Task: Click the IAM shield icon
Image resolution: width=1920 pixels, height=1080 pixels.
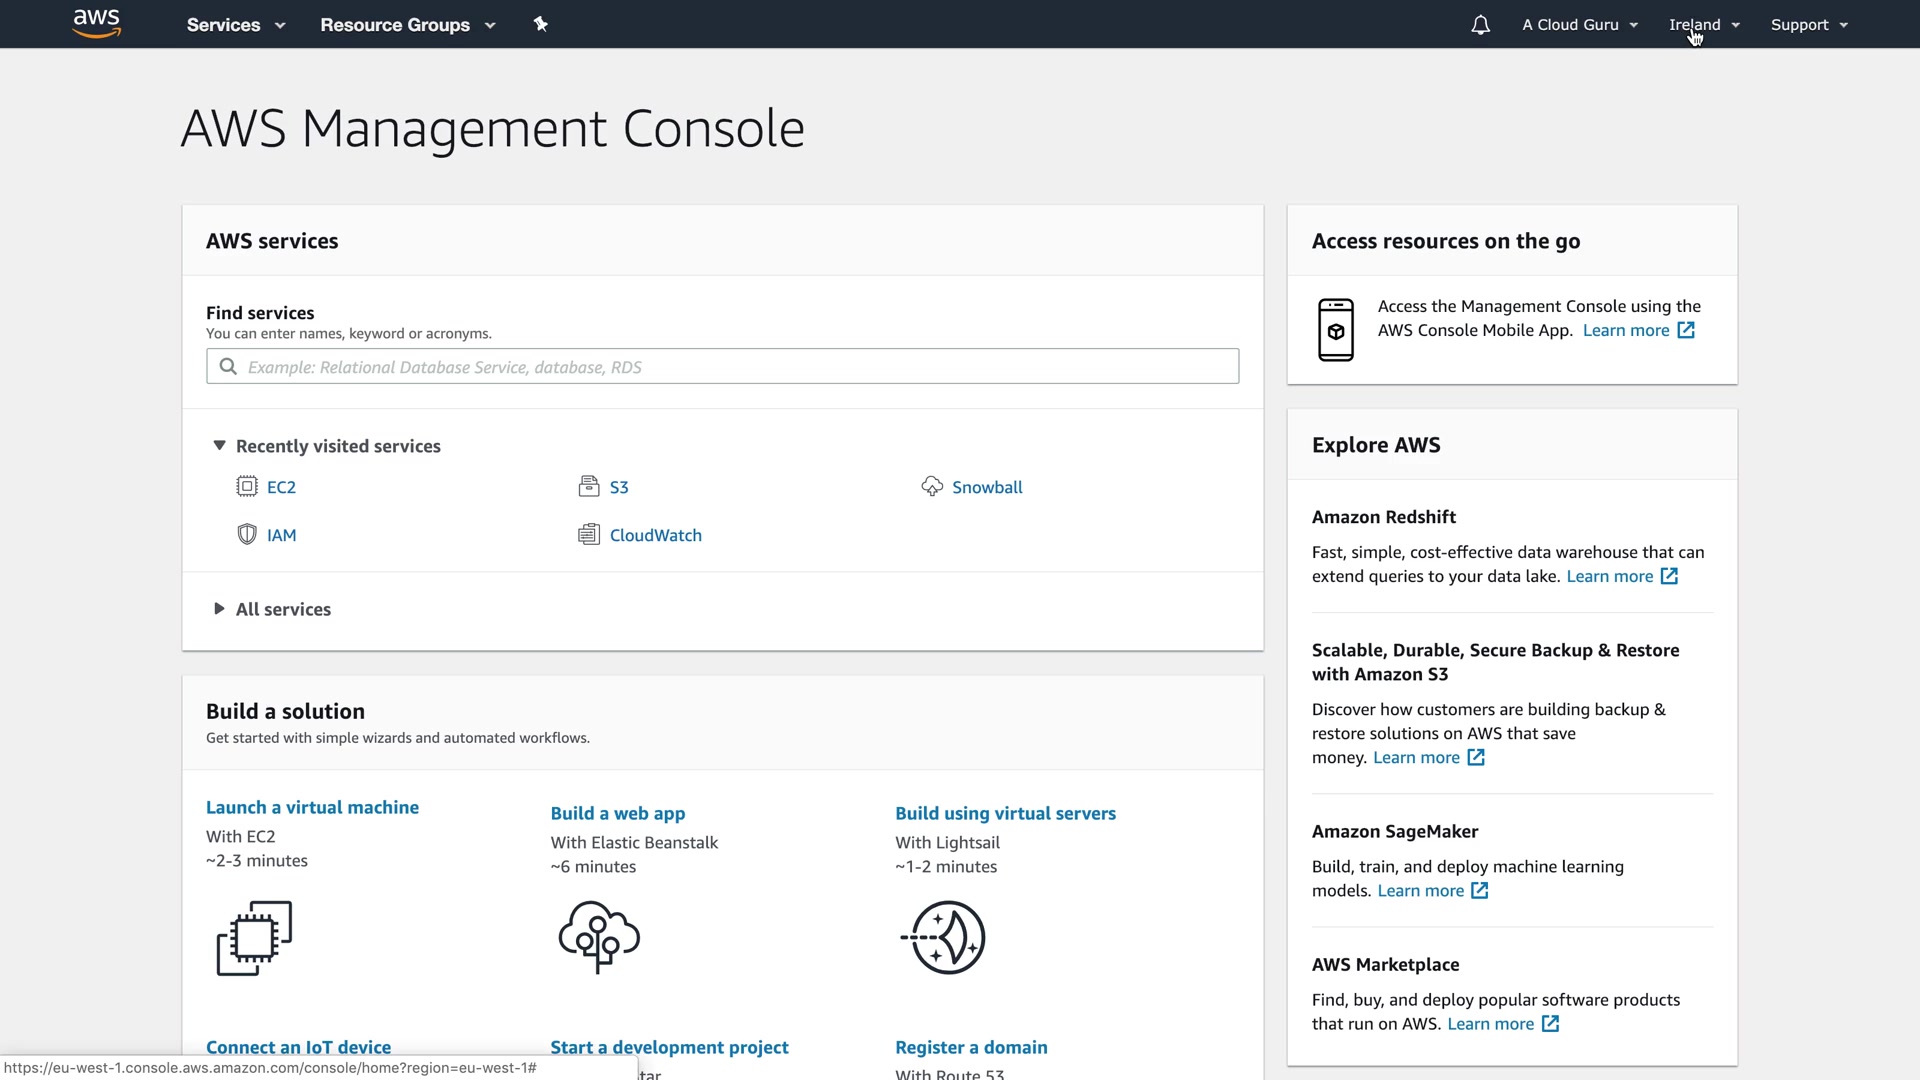Action: (x=247, y=535)
